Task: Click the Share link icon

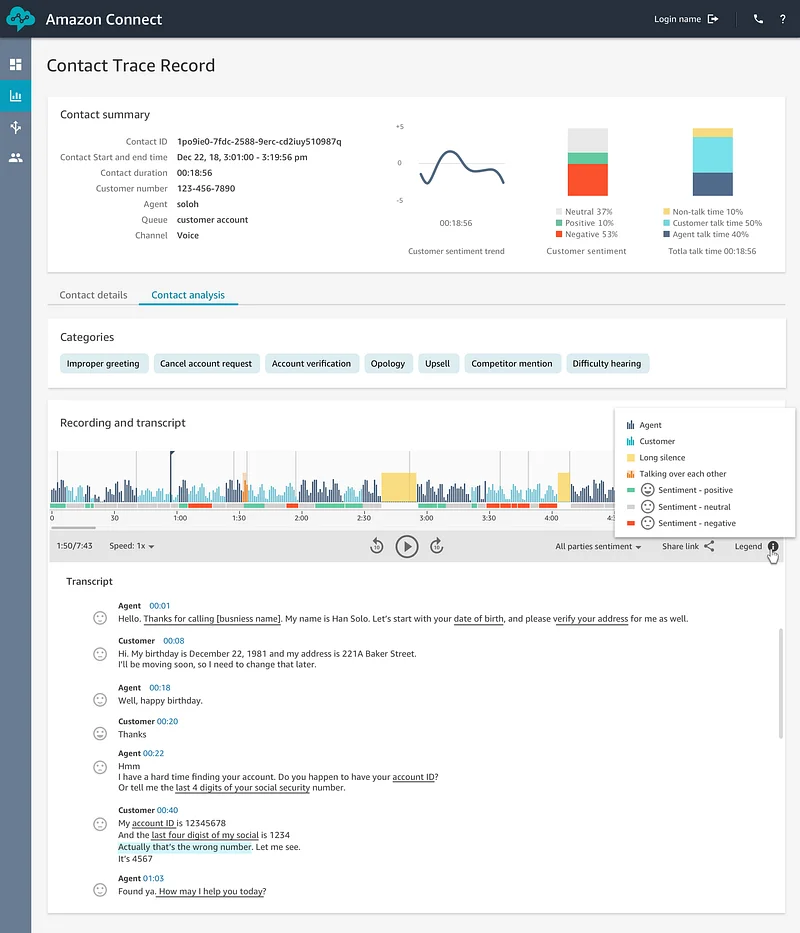Action: [710, 546]
